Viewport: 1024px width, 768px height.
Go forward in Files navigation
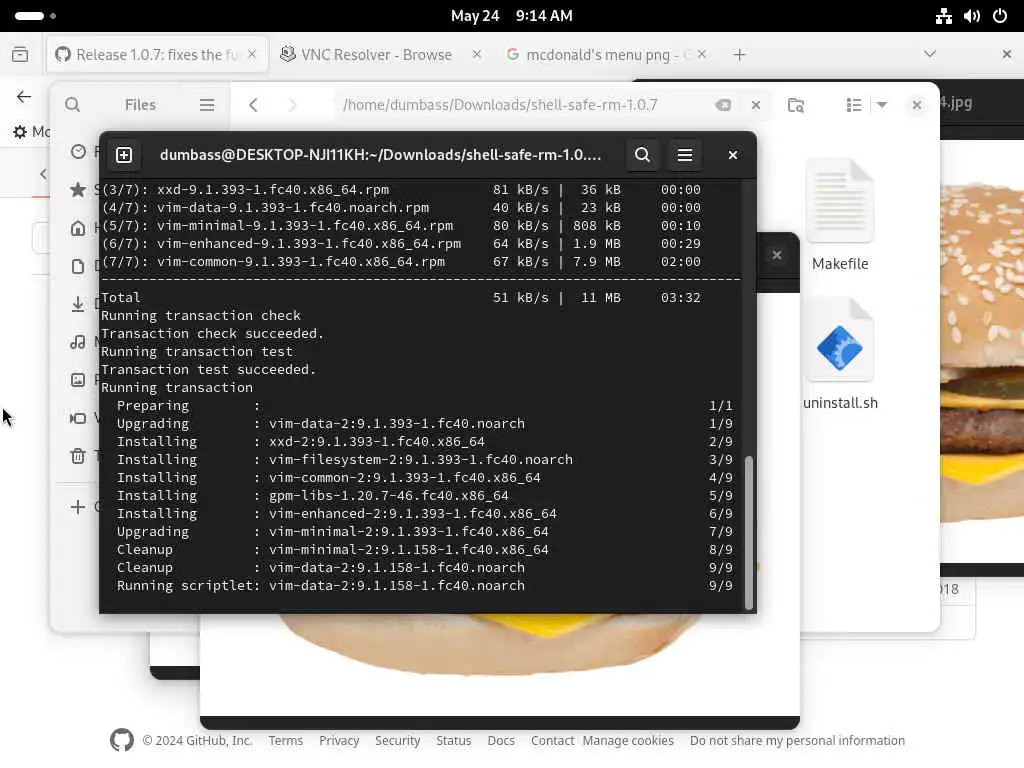(x=292, y=105)
